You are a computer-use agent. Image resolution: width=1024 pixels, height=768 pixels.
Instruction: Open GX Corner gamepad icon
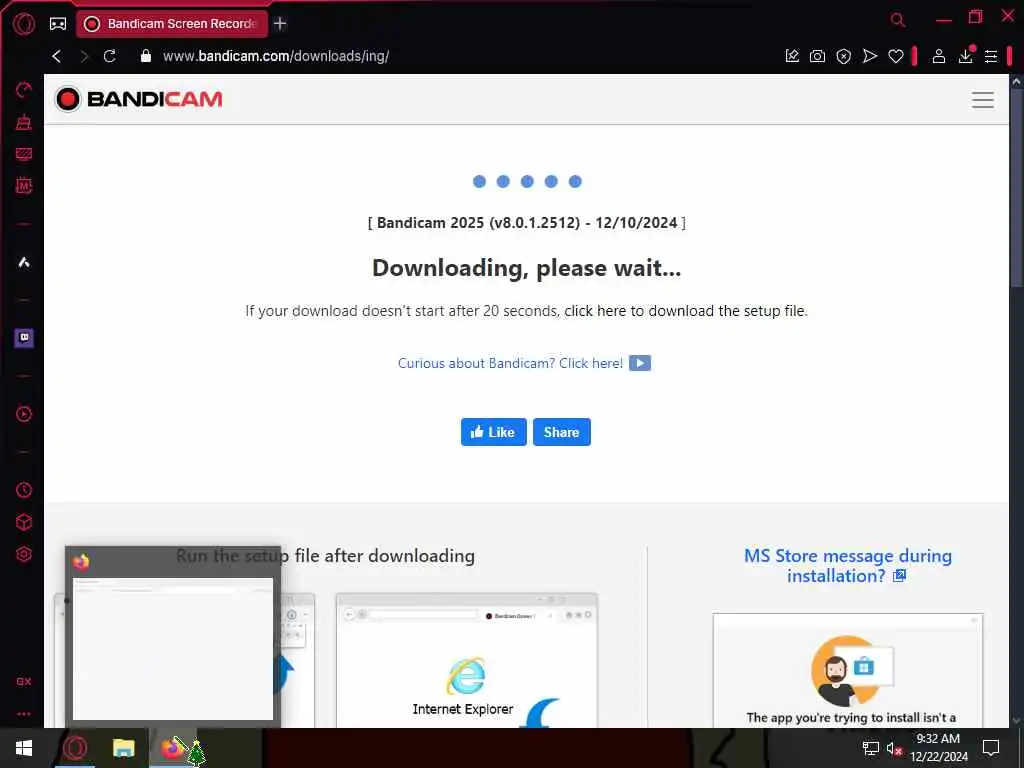point(58,24)
